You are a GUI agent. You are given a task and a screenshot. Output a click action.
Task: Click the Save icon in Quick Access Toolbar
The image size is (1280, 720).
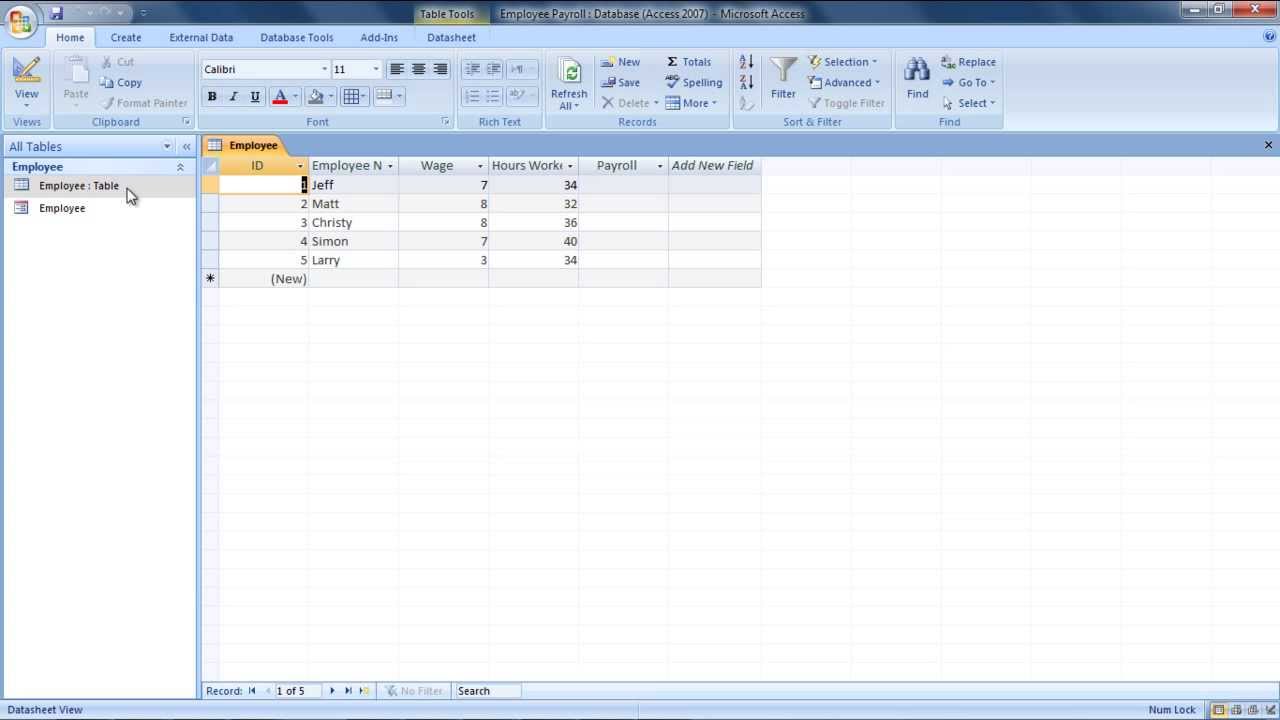coord(57,13)
